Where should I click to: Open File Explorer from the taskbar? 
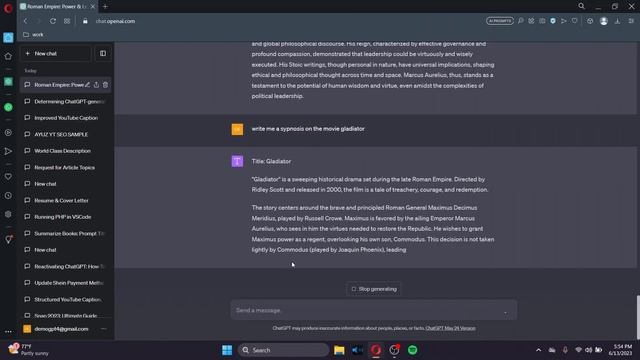pyautogui.click(x=339, y=350)
